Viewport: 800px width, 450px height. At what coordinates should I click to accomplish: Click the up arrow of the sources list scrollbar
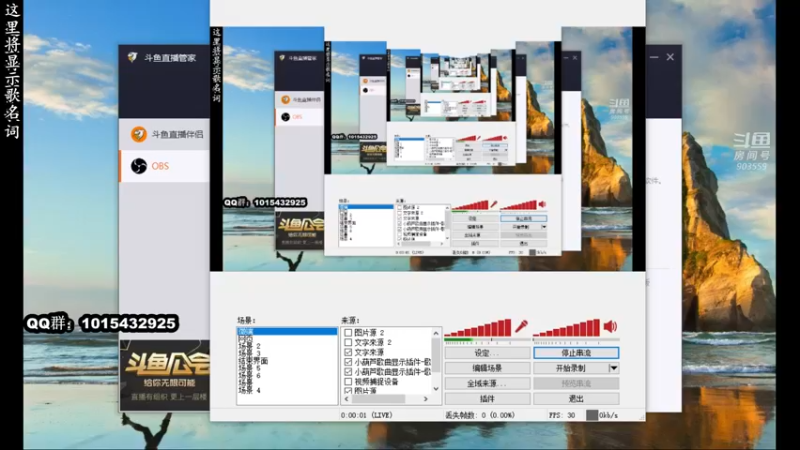(x=436, y=333)
